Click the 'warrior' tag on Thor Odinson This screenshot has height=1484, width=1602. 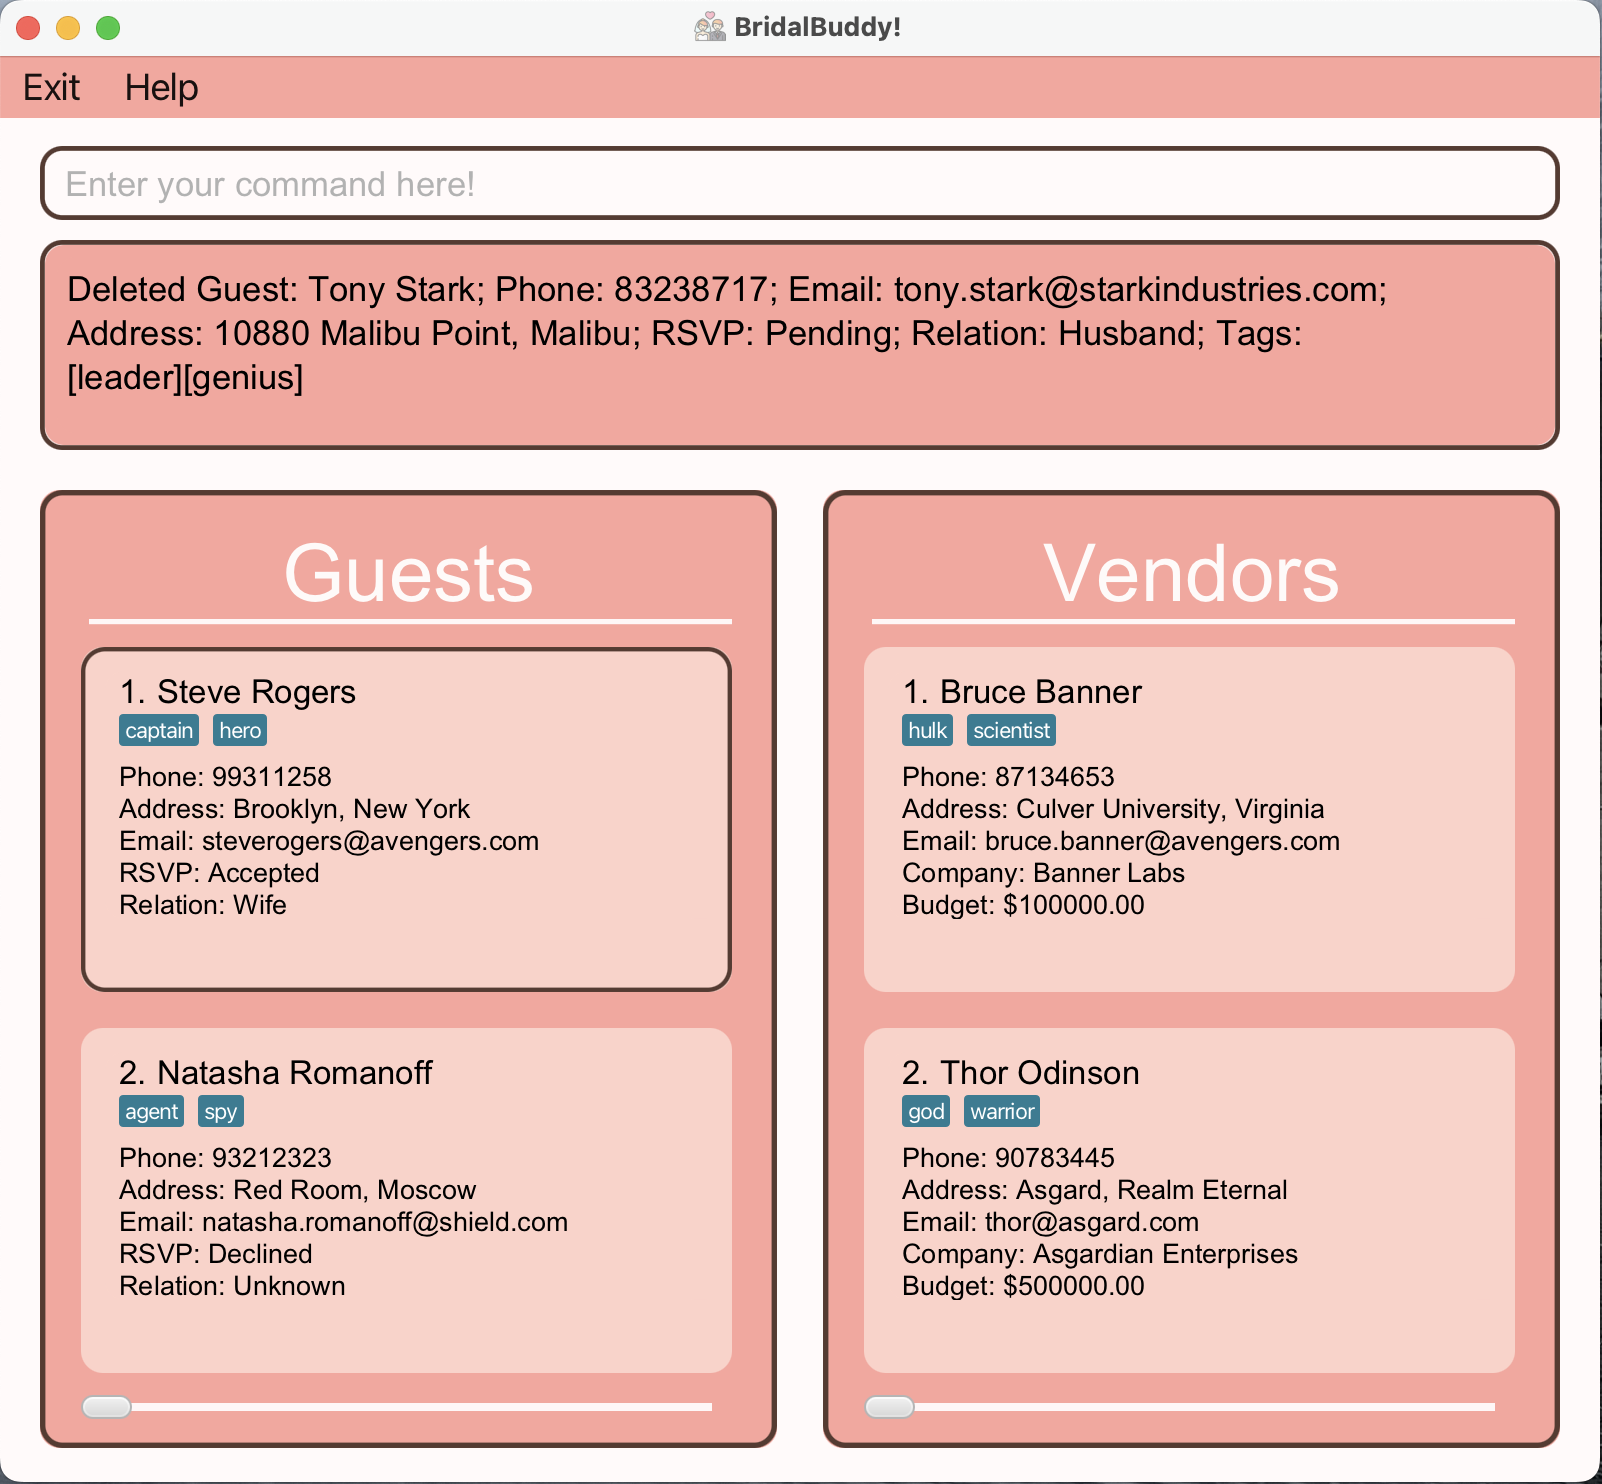[x=1002, y=1111]
